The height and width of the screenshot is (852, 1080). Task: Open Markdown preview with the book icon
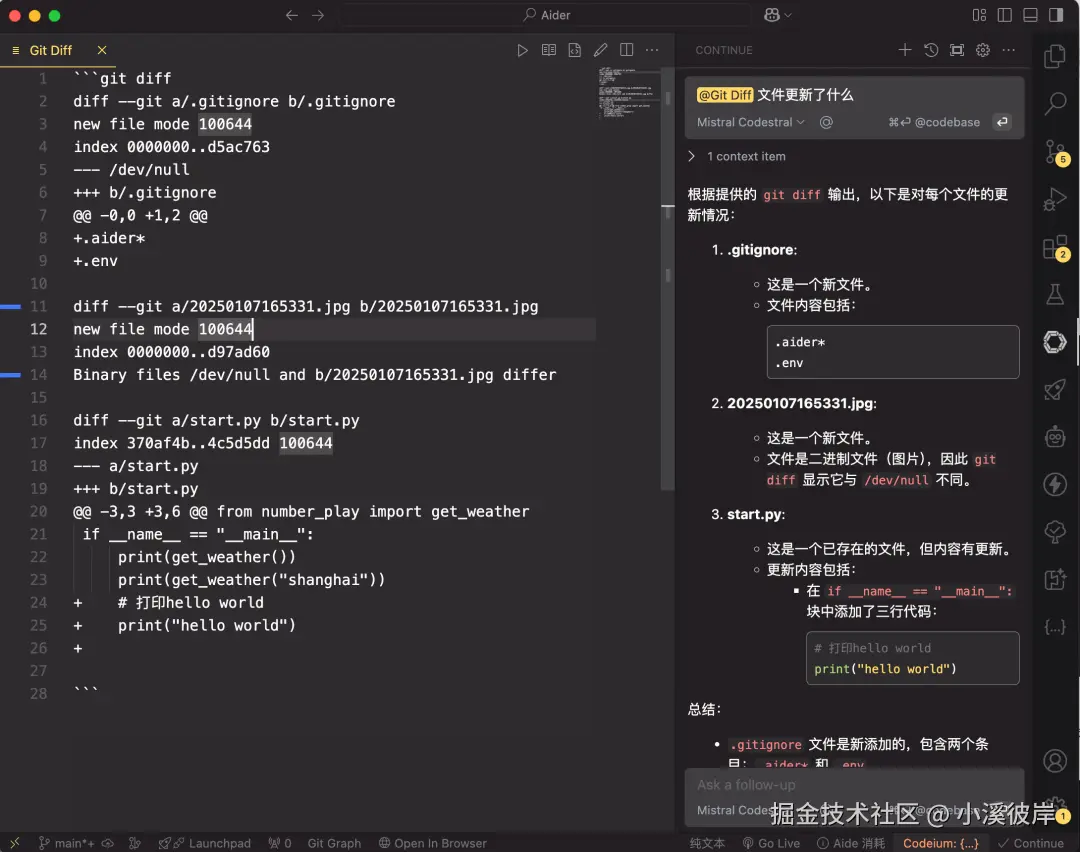click(x=548, y=50)
